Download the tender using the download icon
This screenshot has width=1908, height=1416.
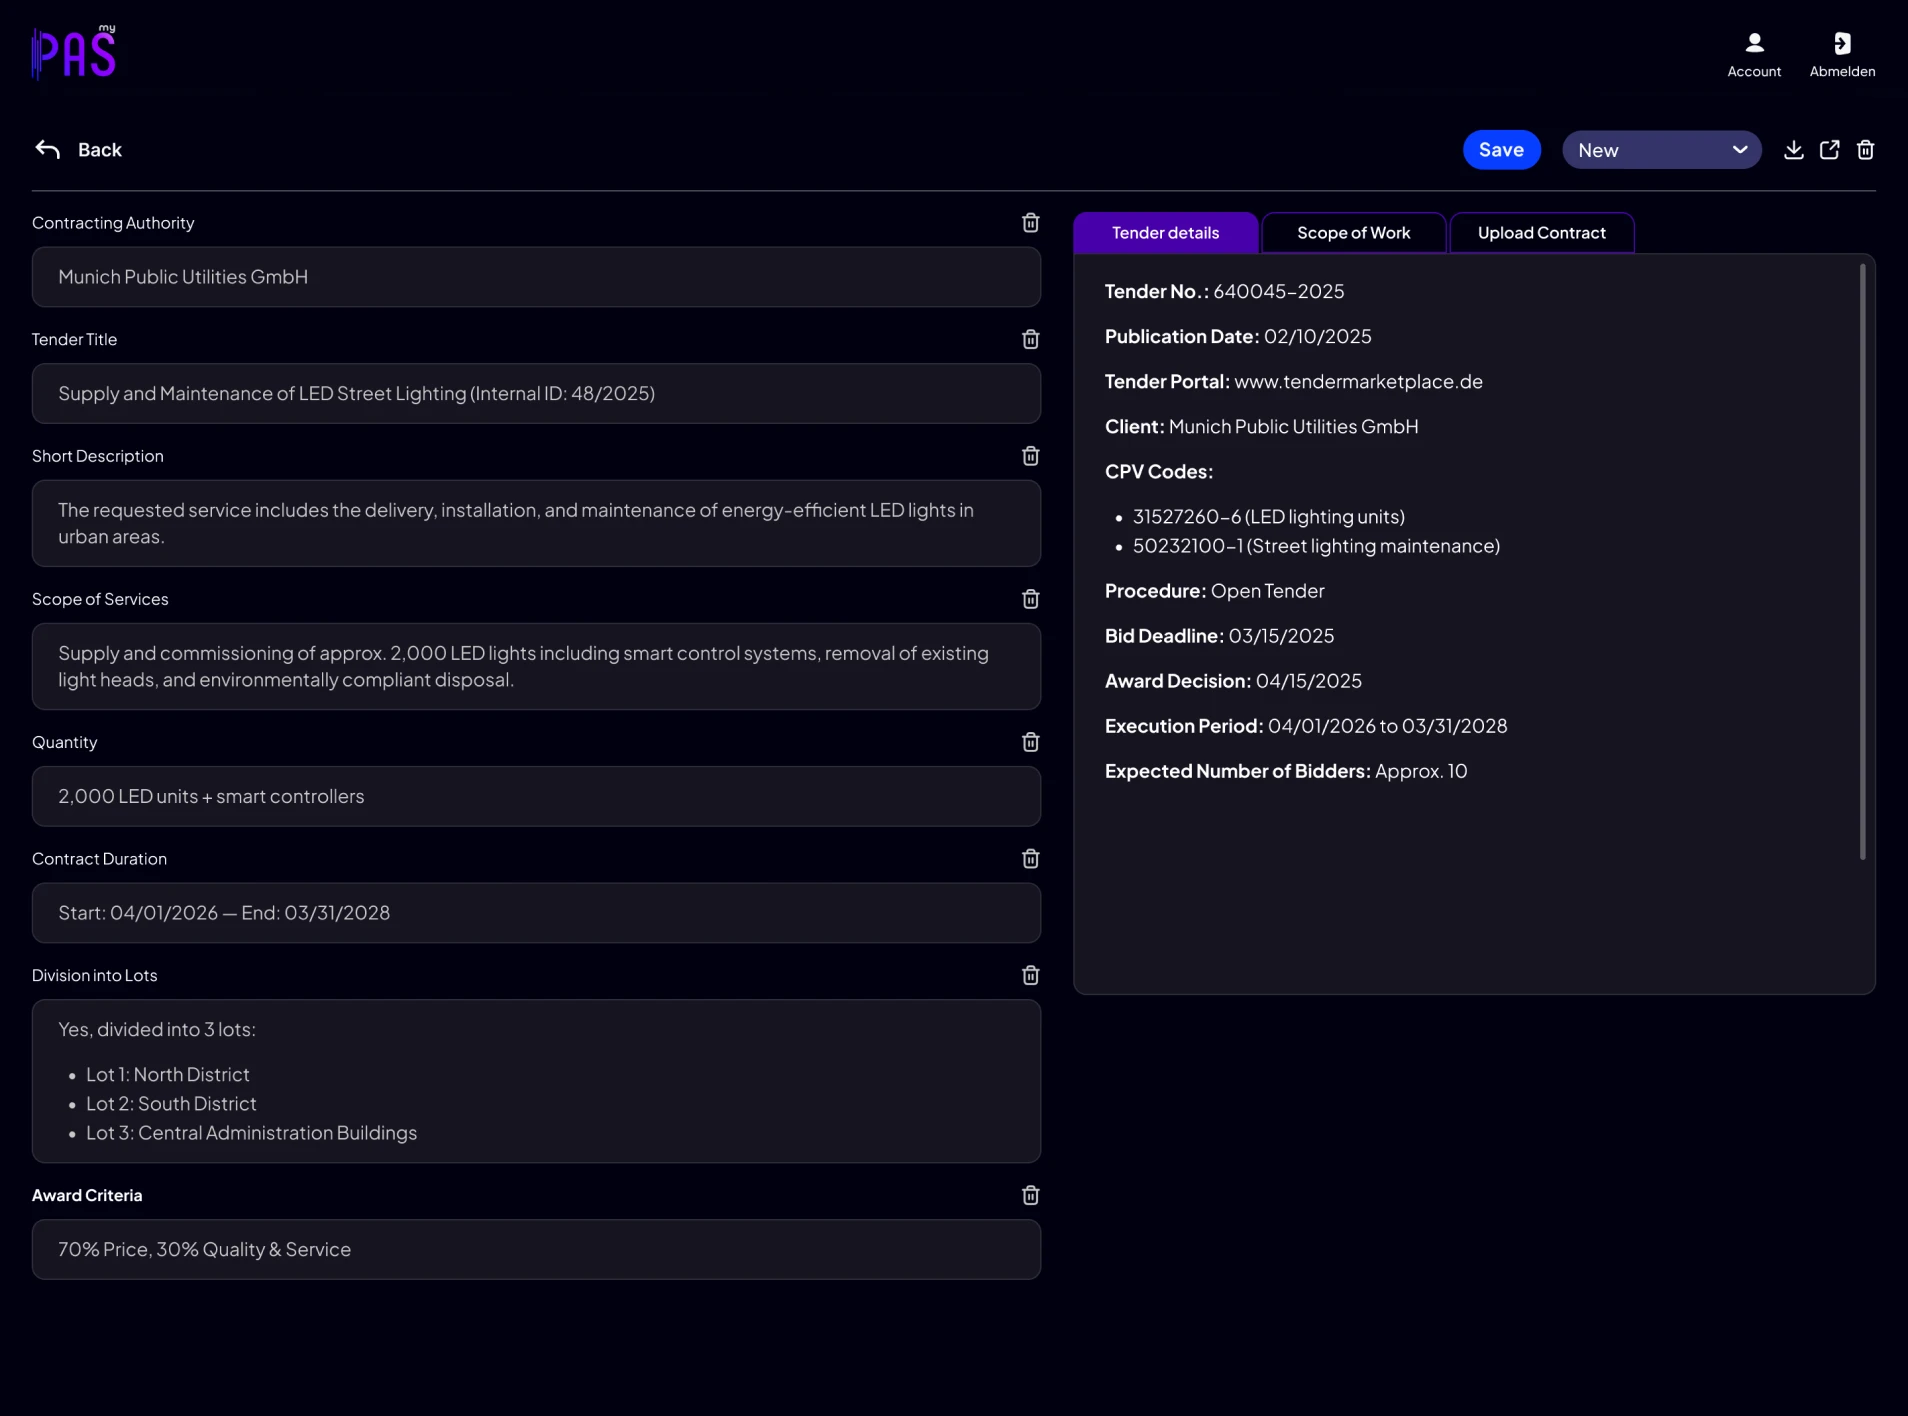point(1794,150)
